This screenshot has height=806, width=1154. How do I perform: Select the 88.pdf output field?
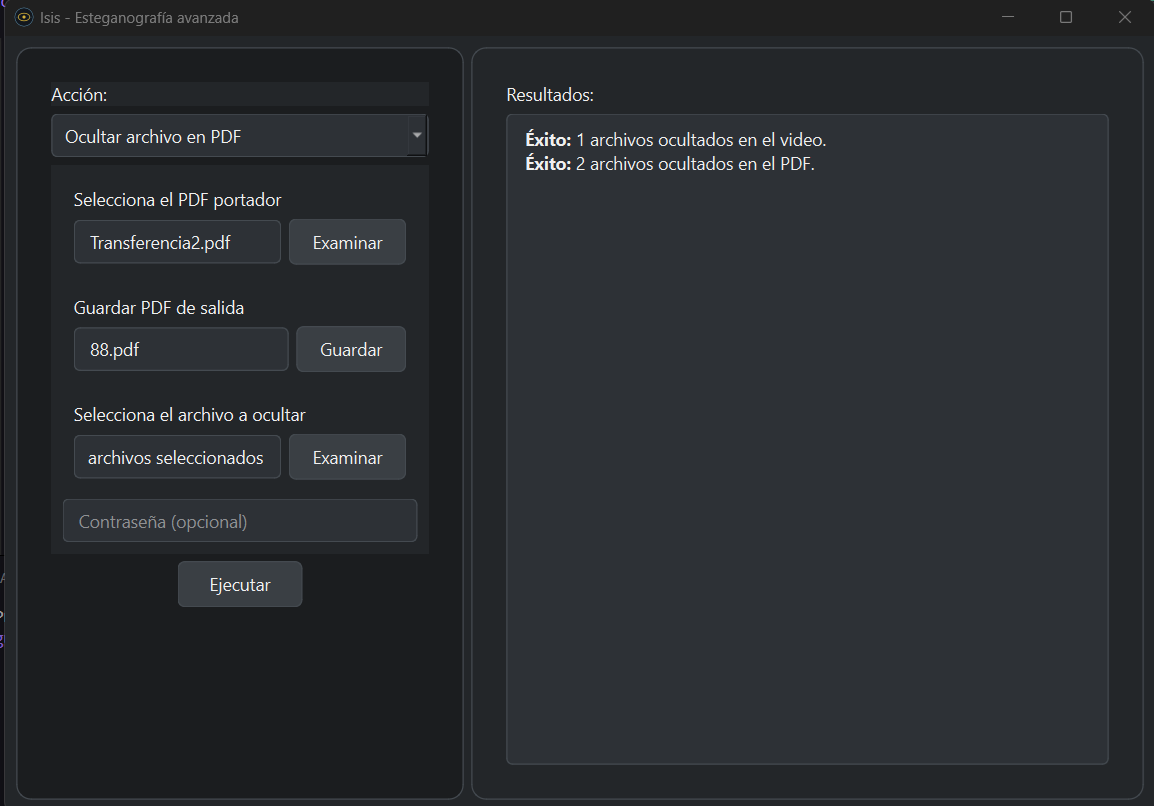point(181,350)
